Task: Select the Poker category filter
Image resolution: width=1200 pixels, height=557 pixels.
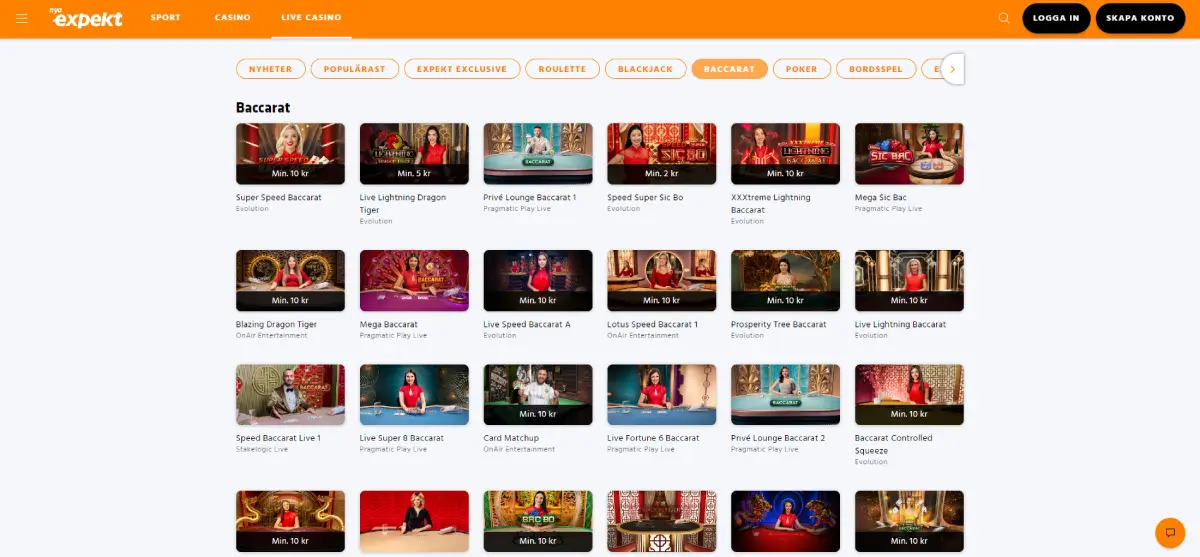Action: (x=801, y=69)
